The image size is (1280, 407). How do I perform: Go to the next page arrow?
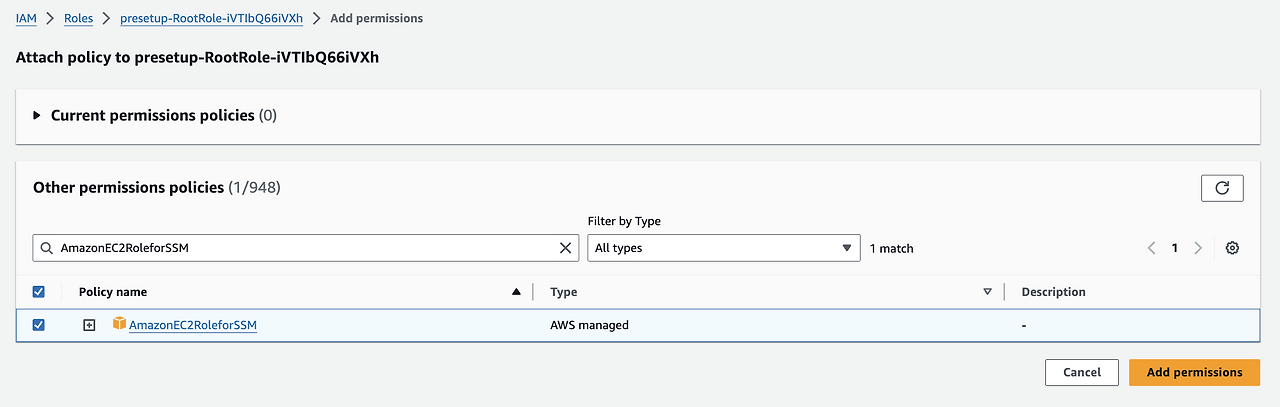(1198, 248)
